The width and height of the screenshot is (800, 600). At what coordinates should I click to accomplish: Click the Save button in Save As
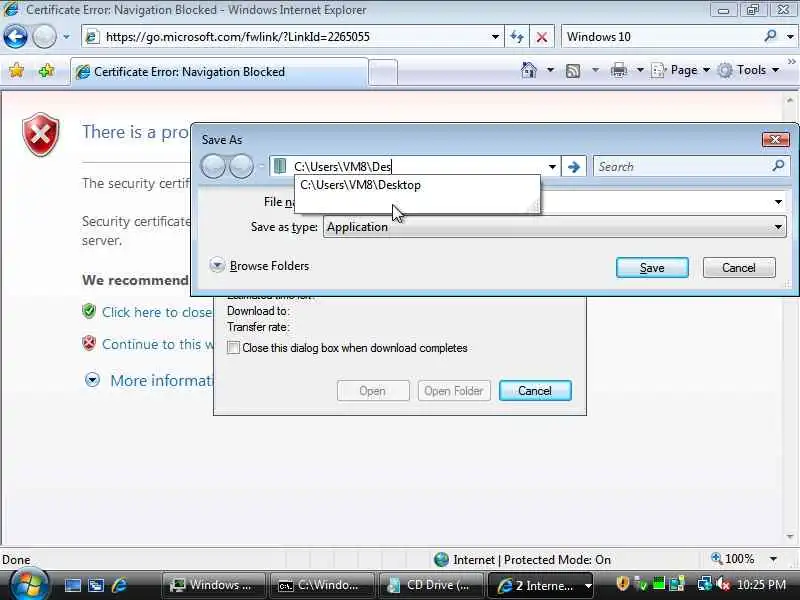[652, 267]
